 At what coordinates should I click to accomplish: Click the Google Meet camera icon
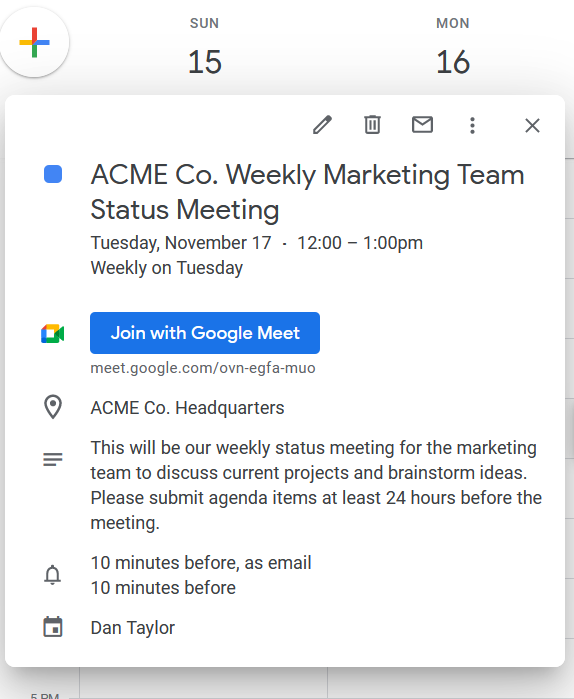53,333
